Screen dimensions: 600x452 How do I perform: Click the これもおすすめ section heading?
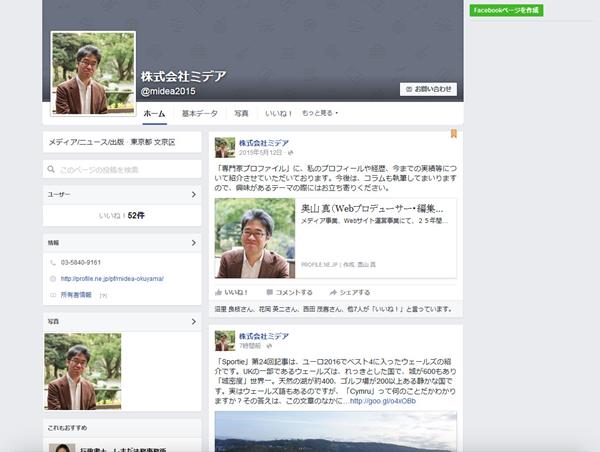click(67, 428)
